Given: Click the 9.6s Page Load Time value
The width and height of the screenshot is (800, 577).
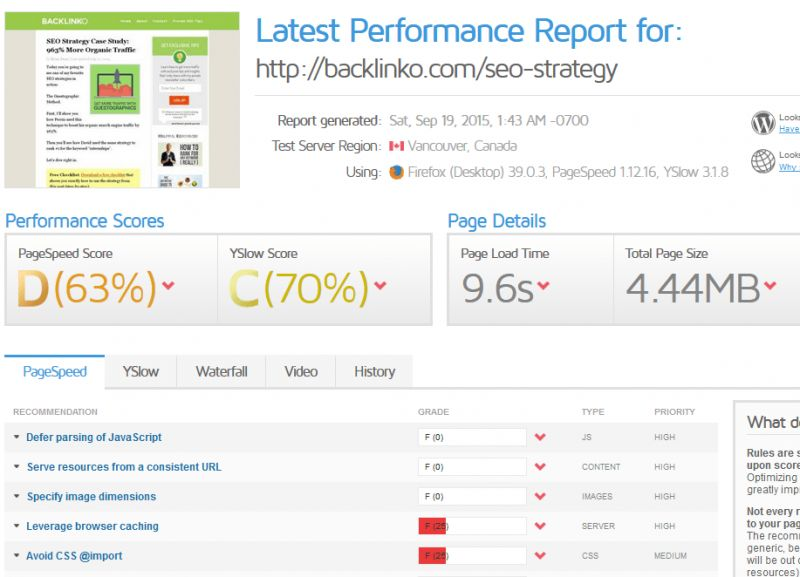Looking at the screenshot, I should tap(497, 289).
